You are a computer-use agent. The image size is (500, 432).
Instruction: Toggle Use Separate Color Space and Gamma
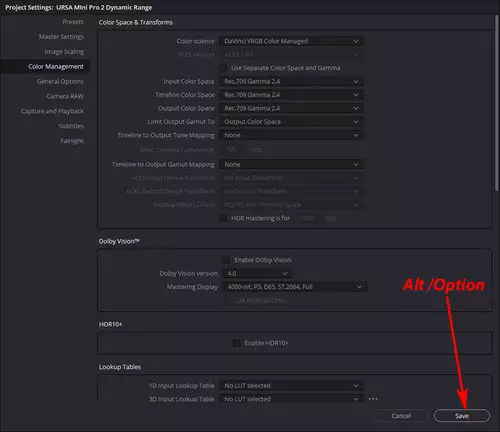(x=223, y=68)
